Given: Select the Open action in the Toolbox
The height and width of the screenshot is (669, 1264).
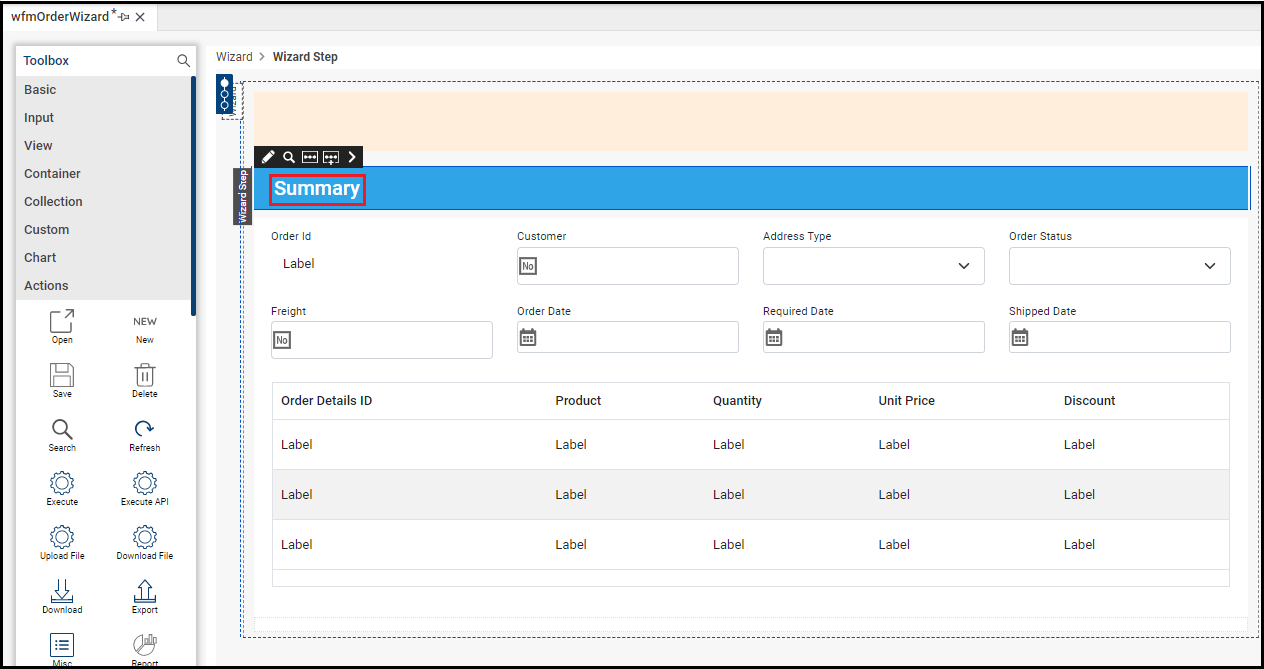Looking at the screenshot, I should coord(62,327).
